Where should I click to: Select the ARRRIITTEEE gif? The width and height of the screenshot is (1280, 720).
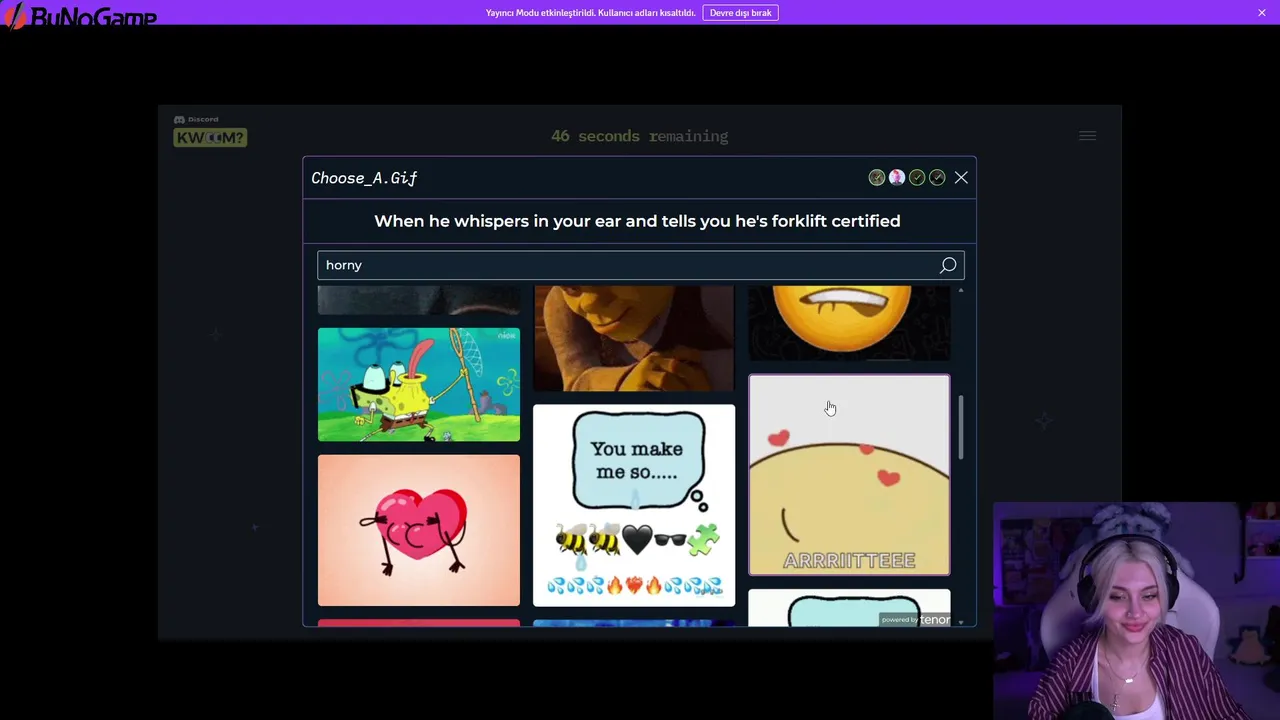pos(849,475)
